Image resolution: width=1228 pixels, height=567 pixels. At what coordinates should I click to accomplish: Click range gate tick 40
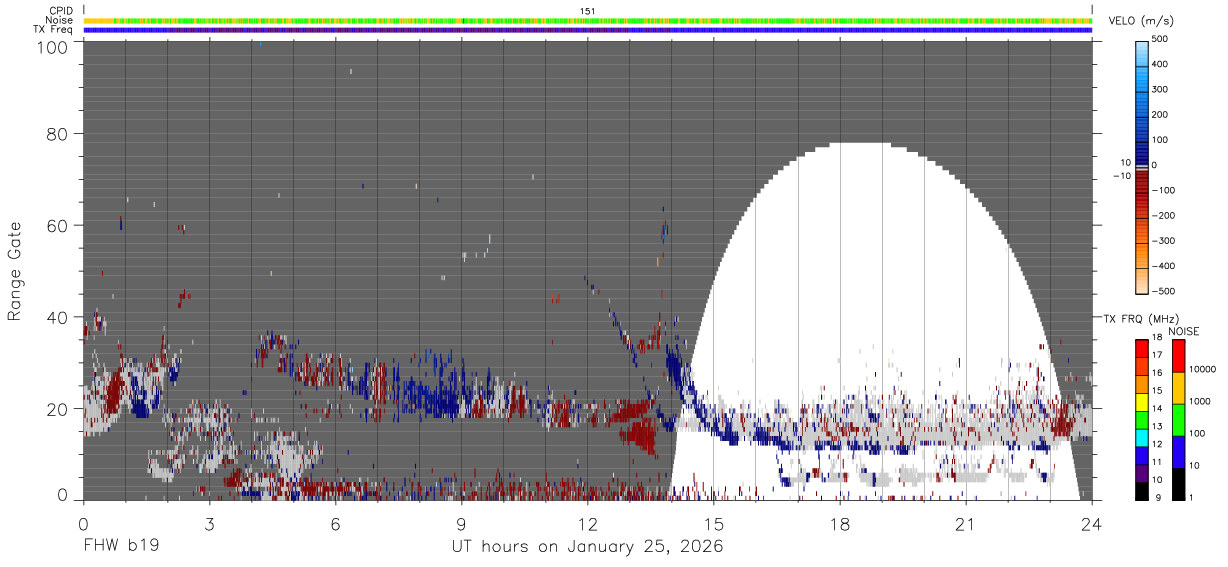click(x=56, y=317)
